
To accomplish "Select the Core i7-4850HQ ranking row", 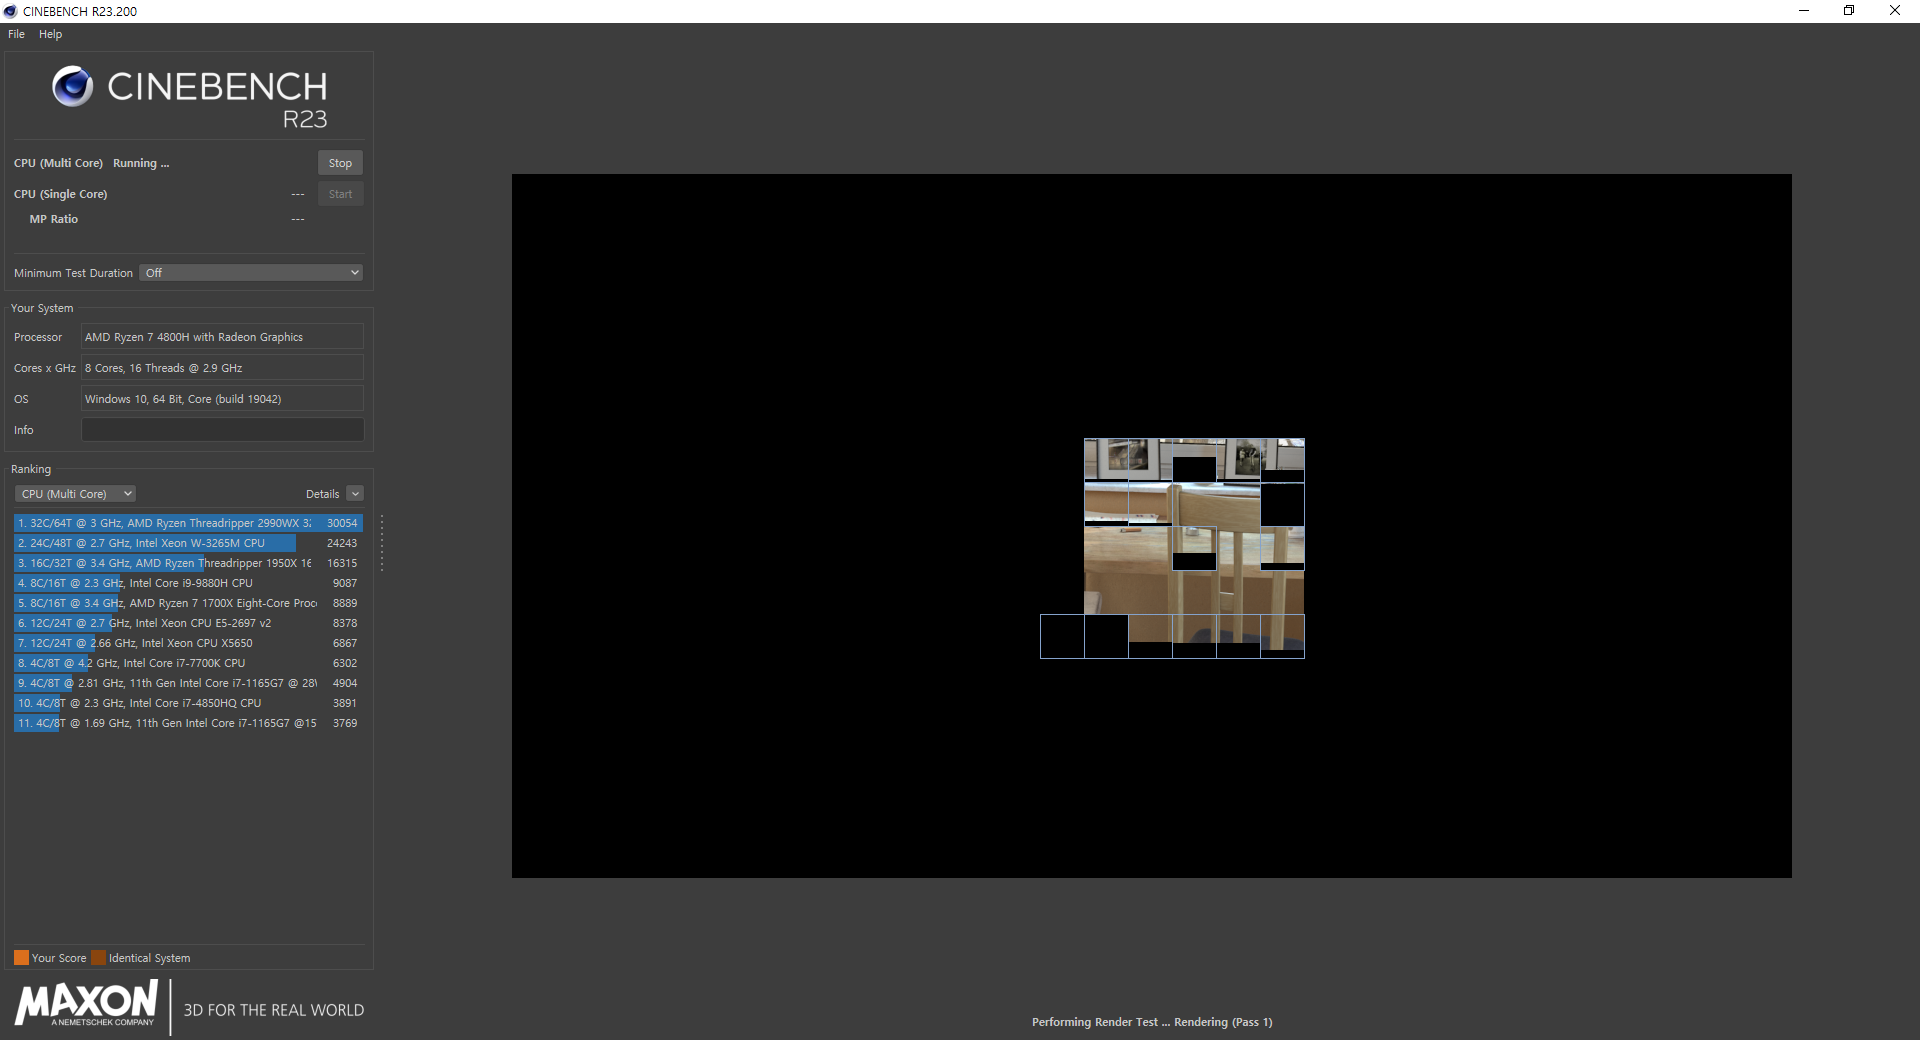I will pyautogui.click(x=188, y=703).
